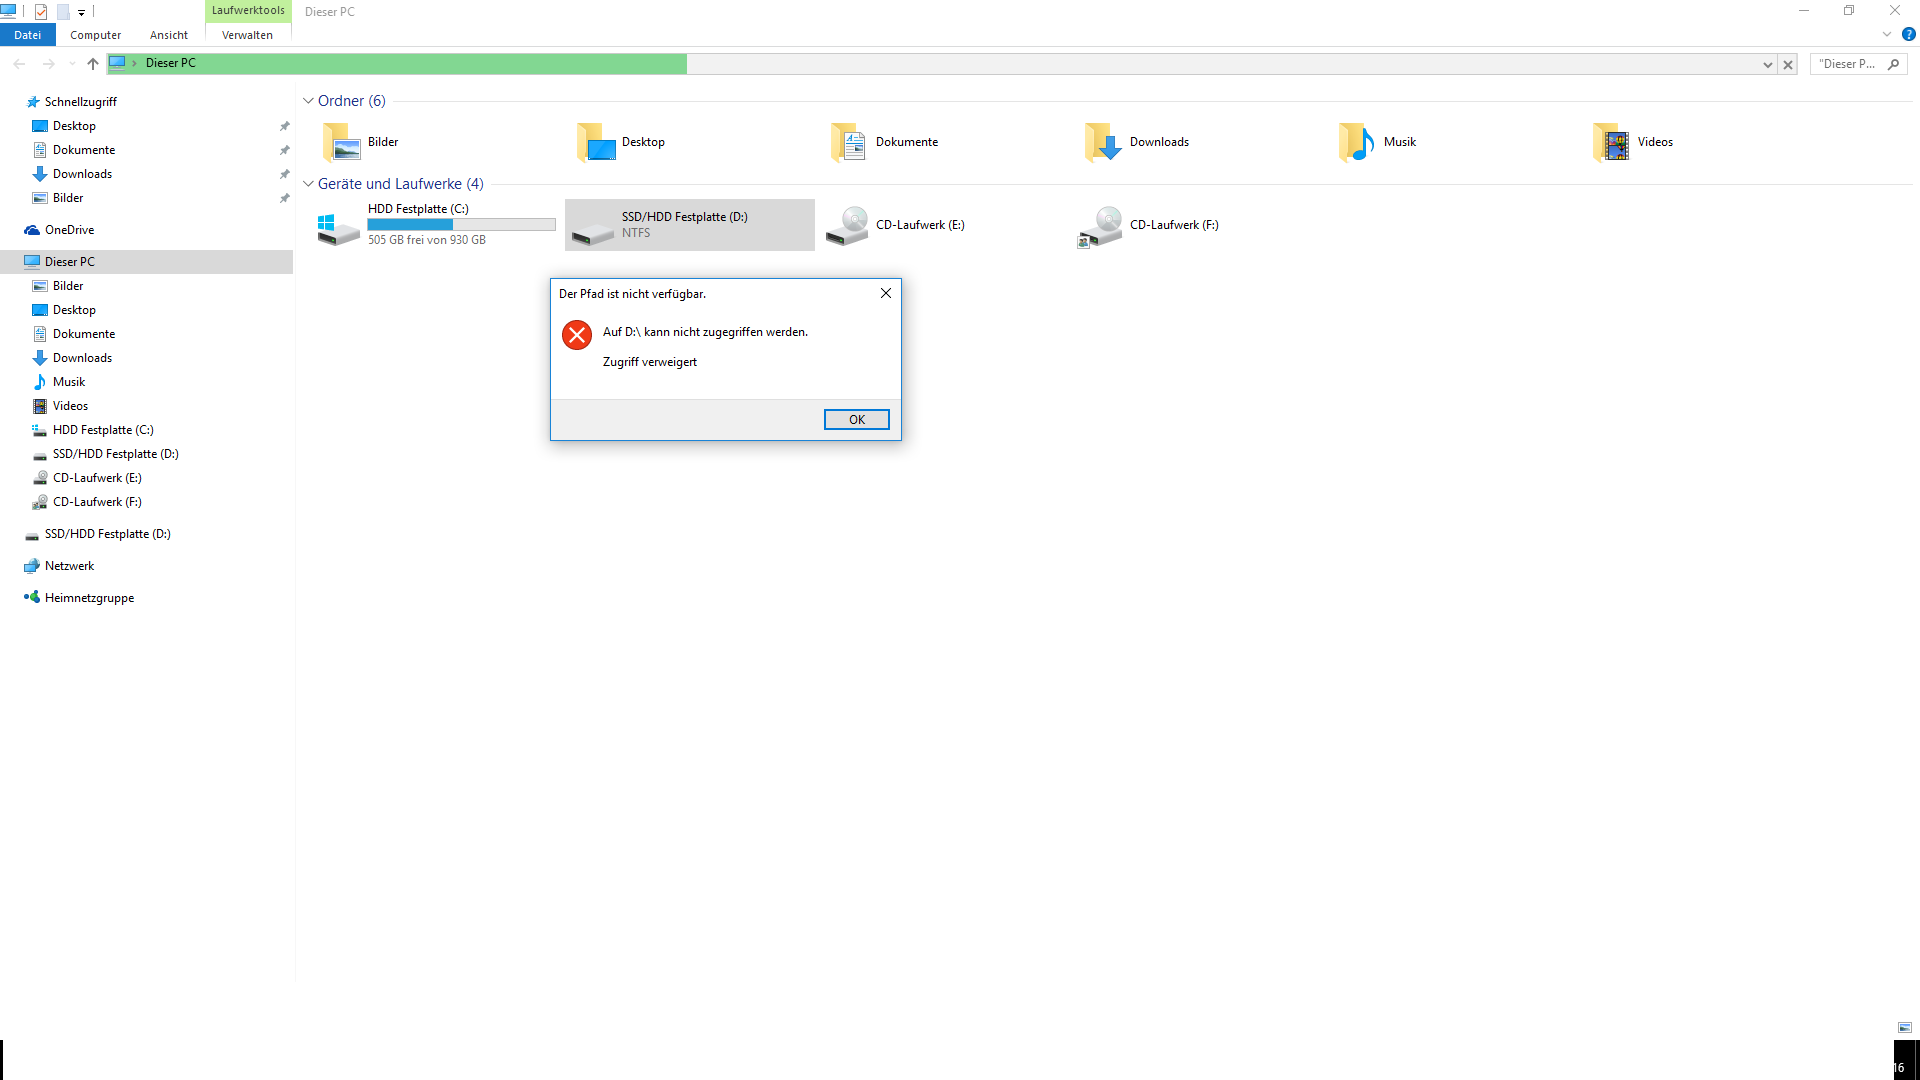Collapse the Geräte und Laufwerke group

coord(308,184)
